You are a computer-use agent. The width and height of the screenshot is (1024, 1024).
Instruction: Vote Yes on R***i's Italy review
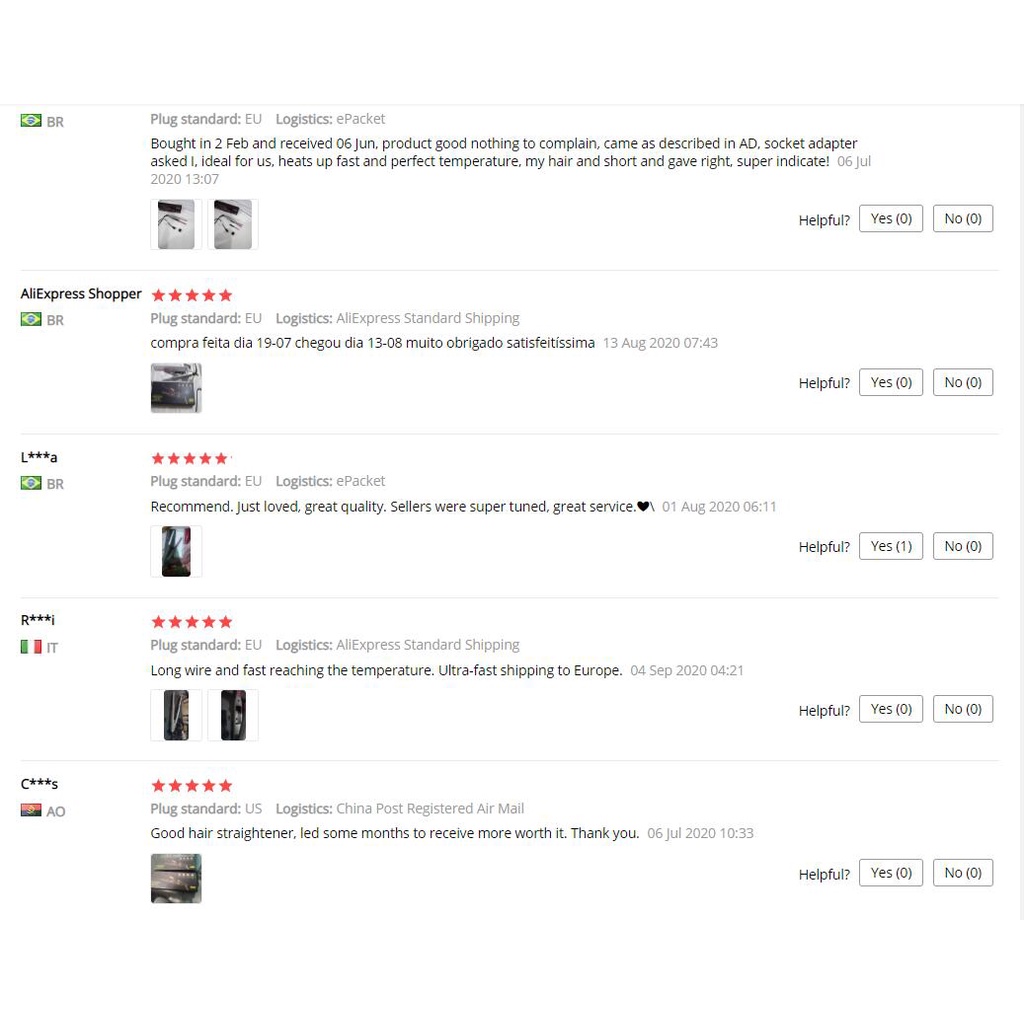[891, 709]
